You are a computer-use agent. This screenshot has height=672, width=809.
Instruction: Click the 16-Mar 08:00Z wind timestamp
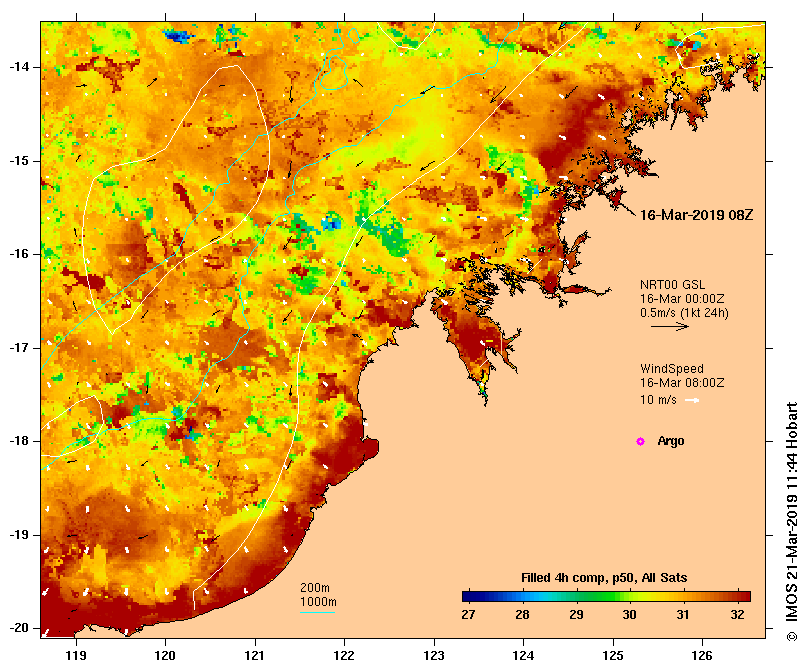[x=682, y=383]
